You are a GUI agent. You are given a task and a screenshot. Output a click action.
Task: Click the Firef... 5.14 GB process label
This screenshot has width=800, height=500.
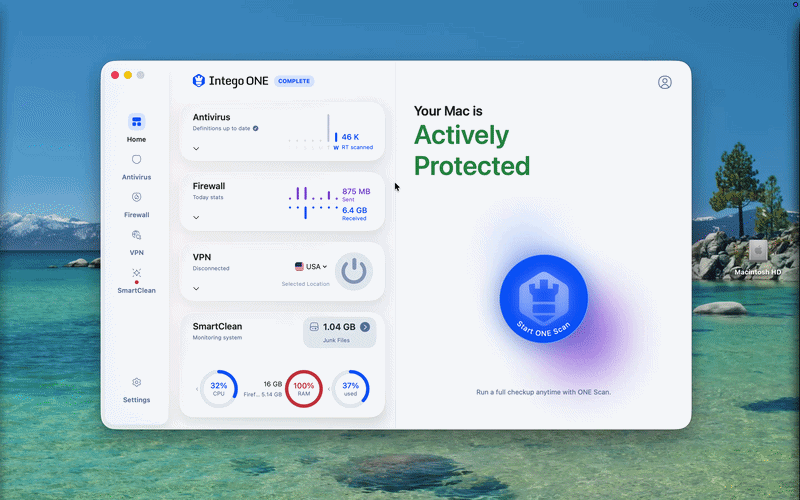tap(263, 394)
